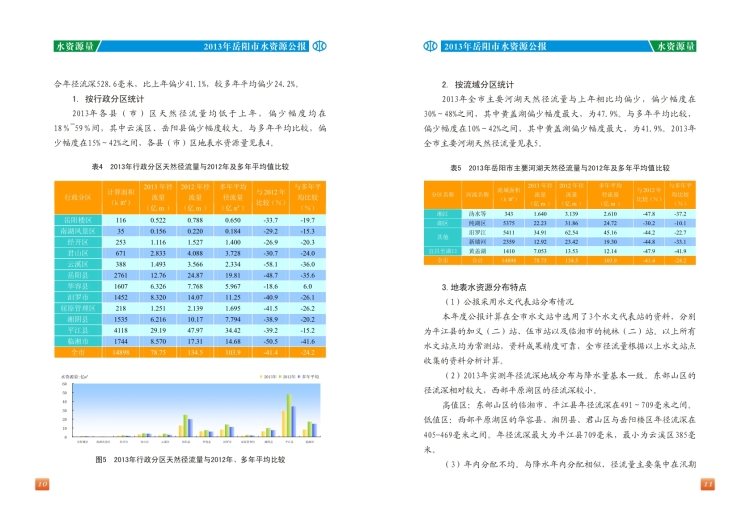Click the '华容县' row label in Table 4

[78, 286]
